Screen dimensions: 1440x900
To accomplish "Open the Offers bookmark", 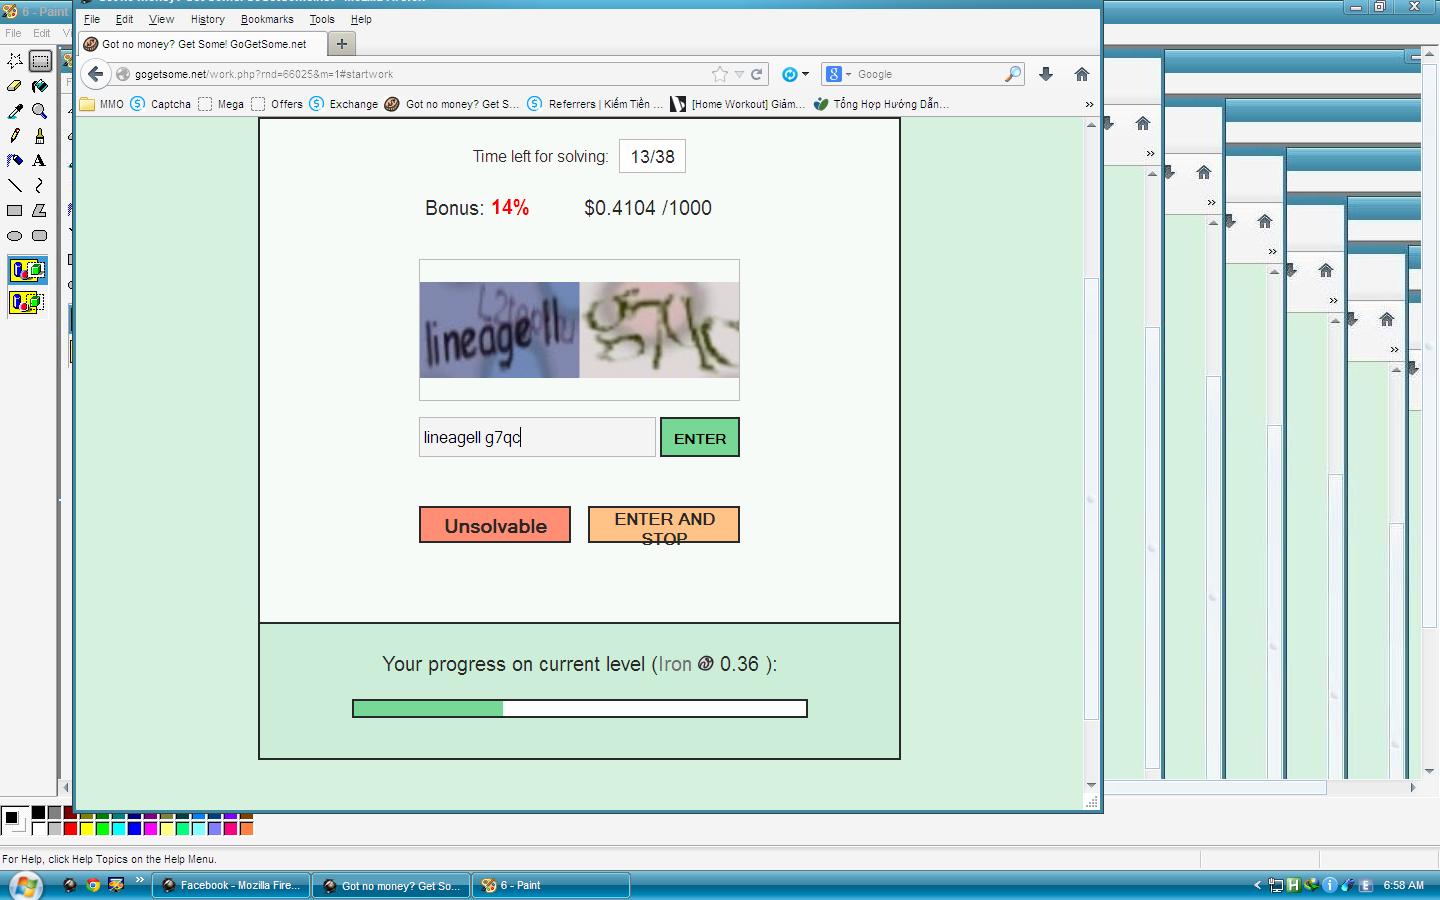I will 277,104.
